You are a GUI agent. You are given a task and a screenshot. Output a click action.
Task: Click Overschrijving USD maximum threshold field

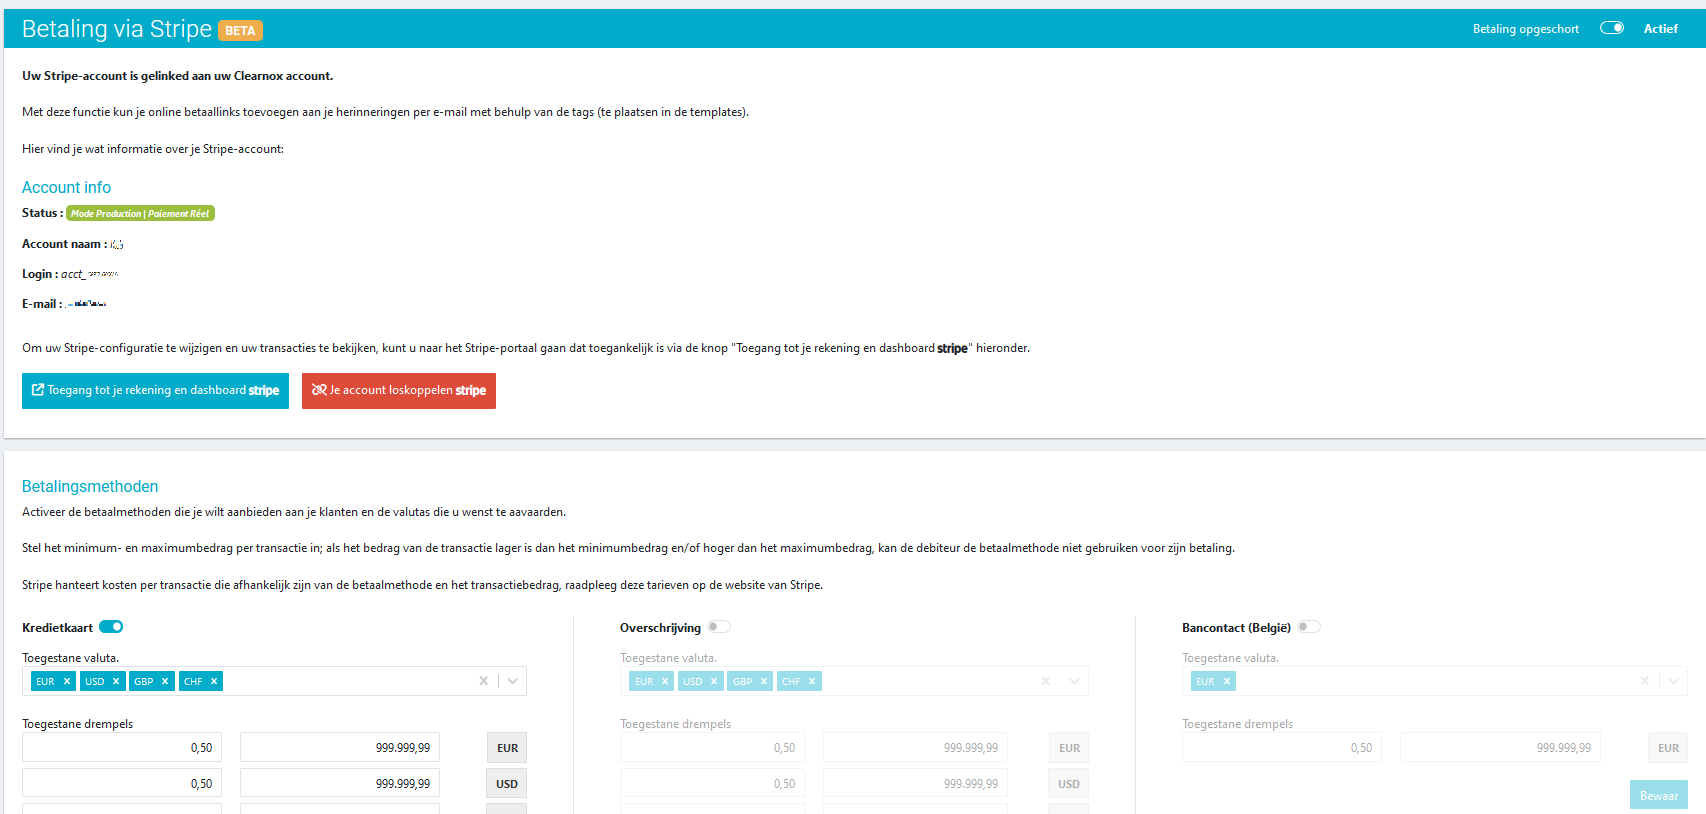pos(915,783)
